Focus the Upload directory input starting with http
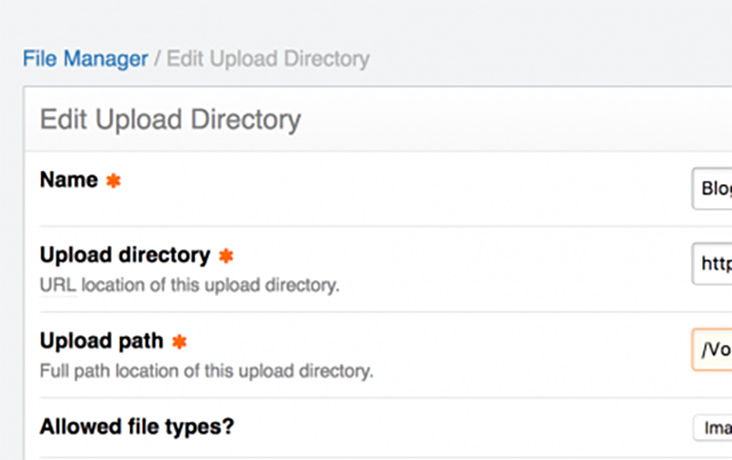732x460 pixels. (x=712, y=265)
